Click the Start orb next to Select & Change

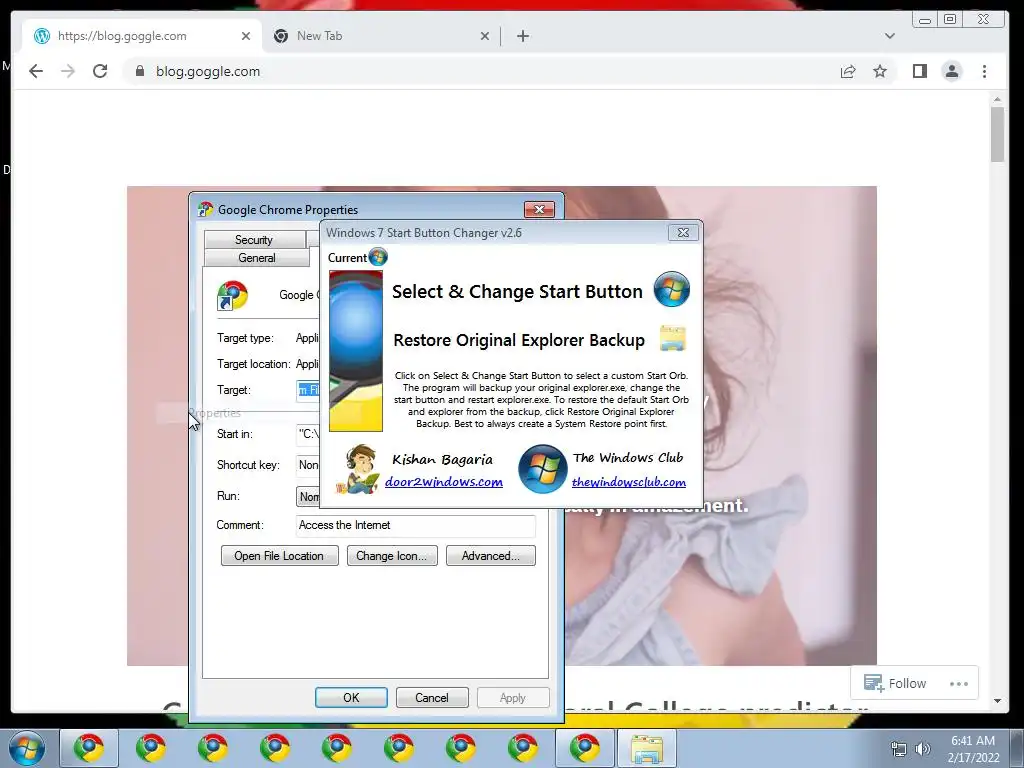[672, 289]
